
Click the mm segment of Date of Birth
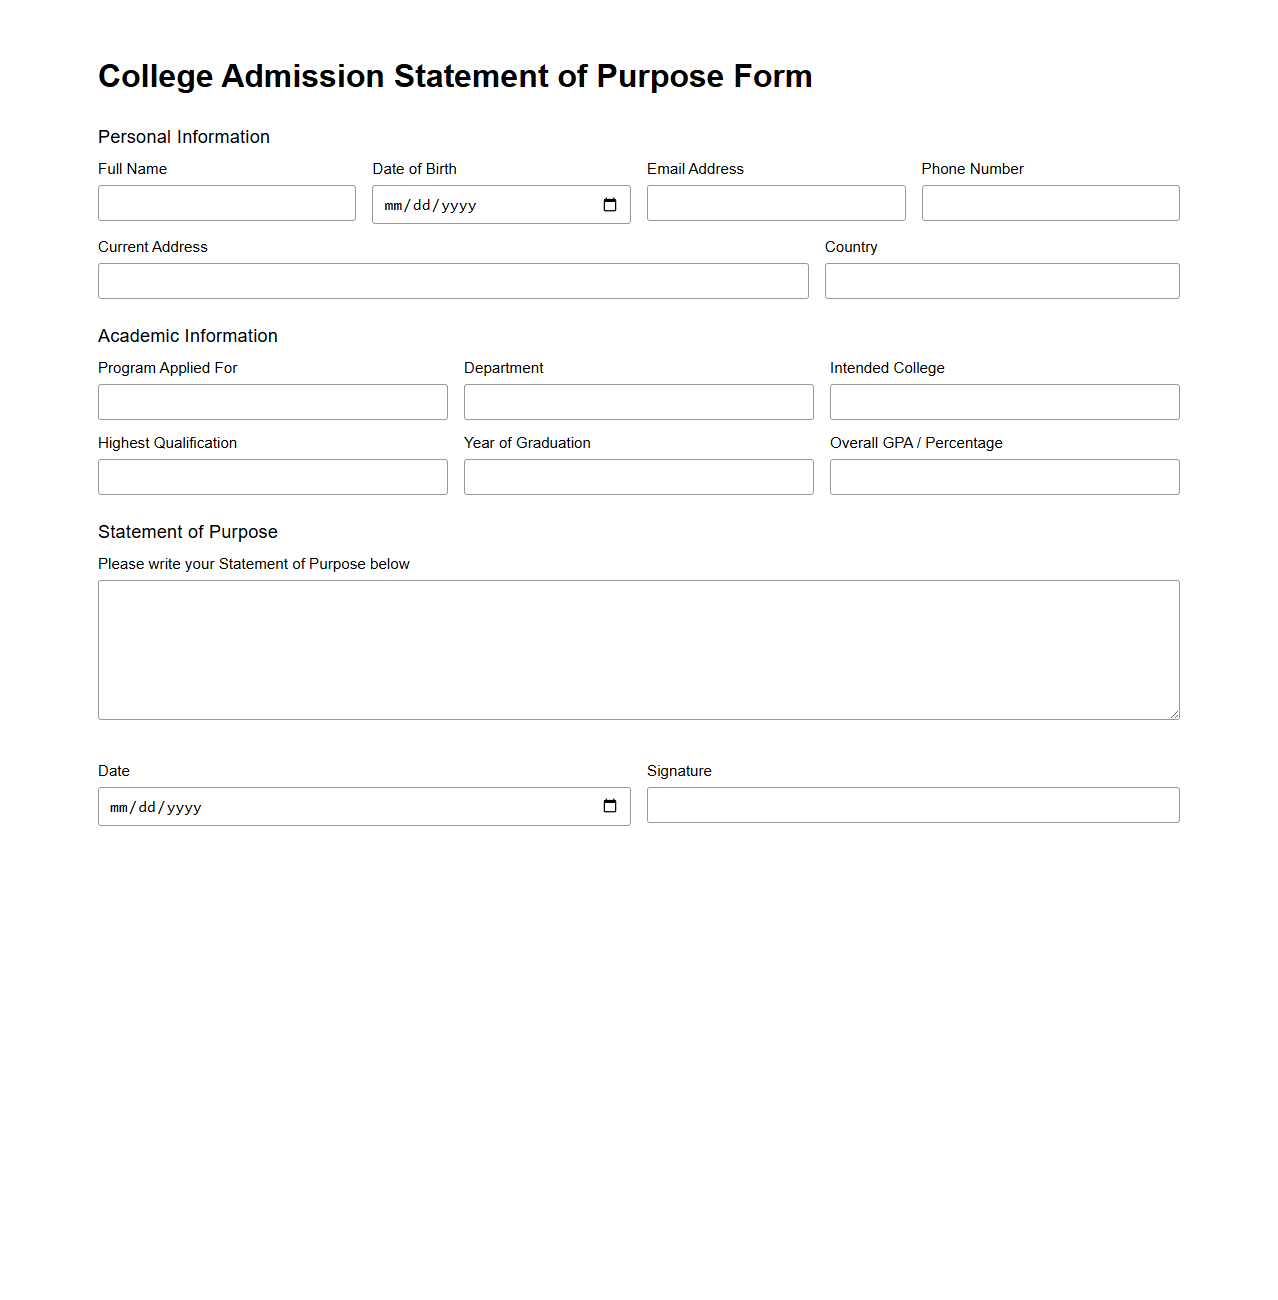pos(393,204)
